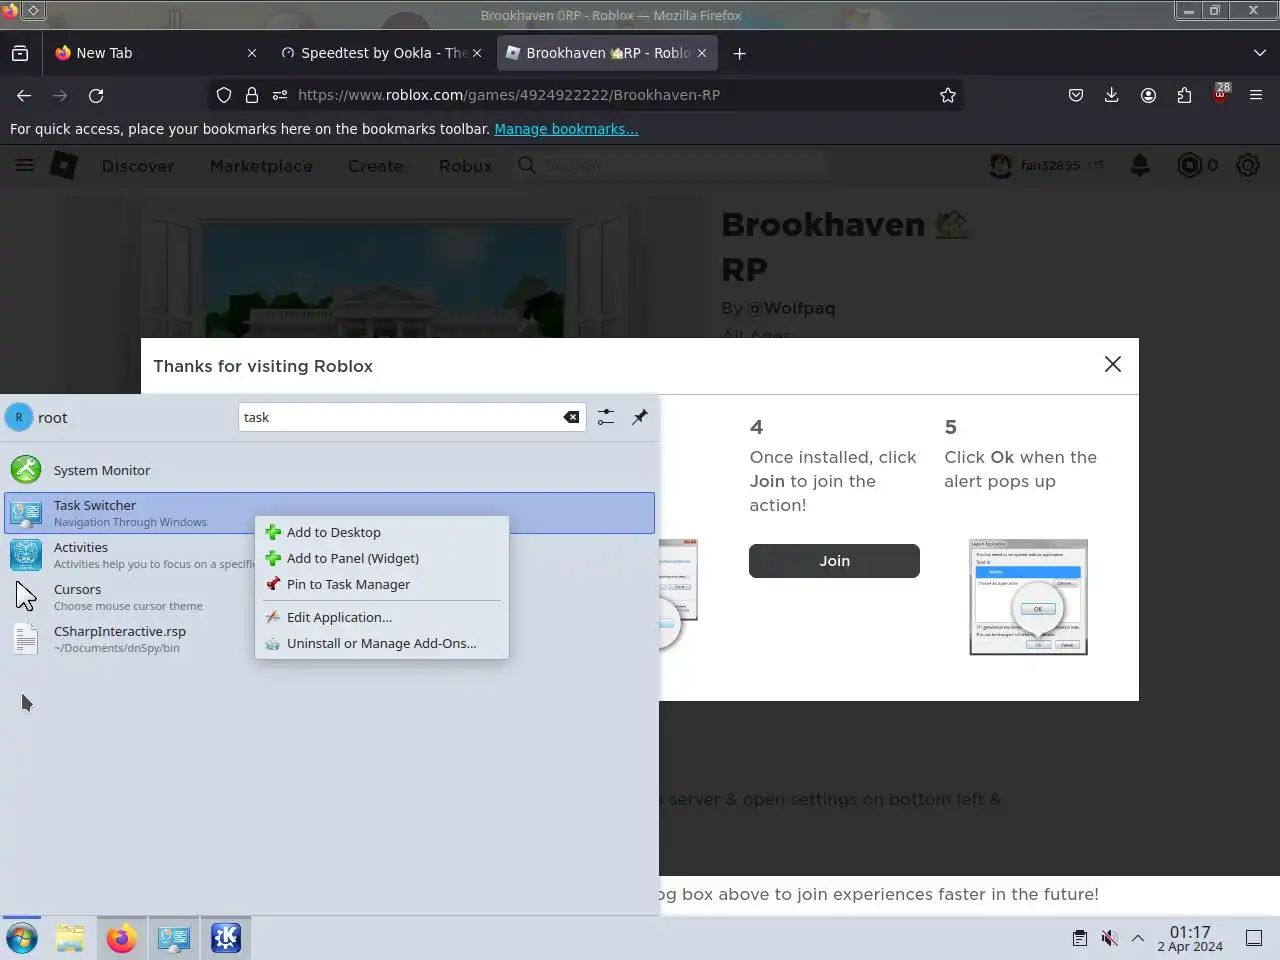Image resolution: width=1280 pixels, height=960 pixels.
Task: Click the extension icon with 28 badge
Action: [1220, 95]
